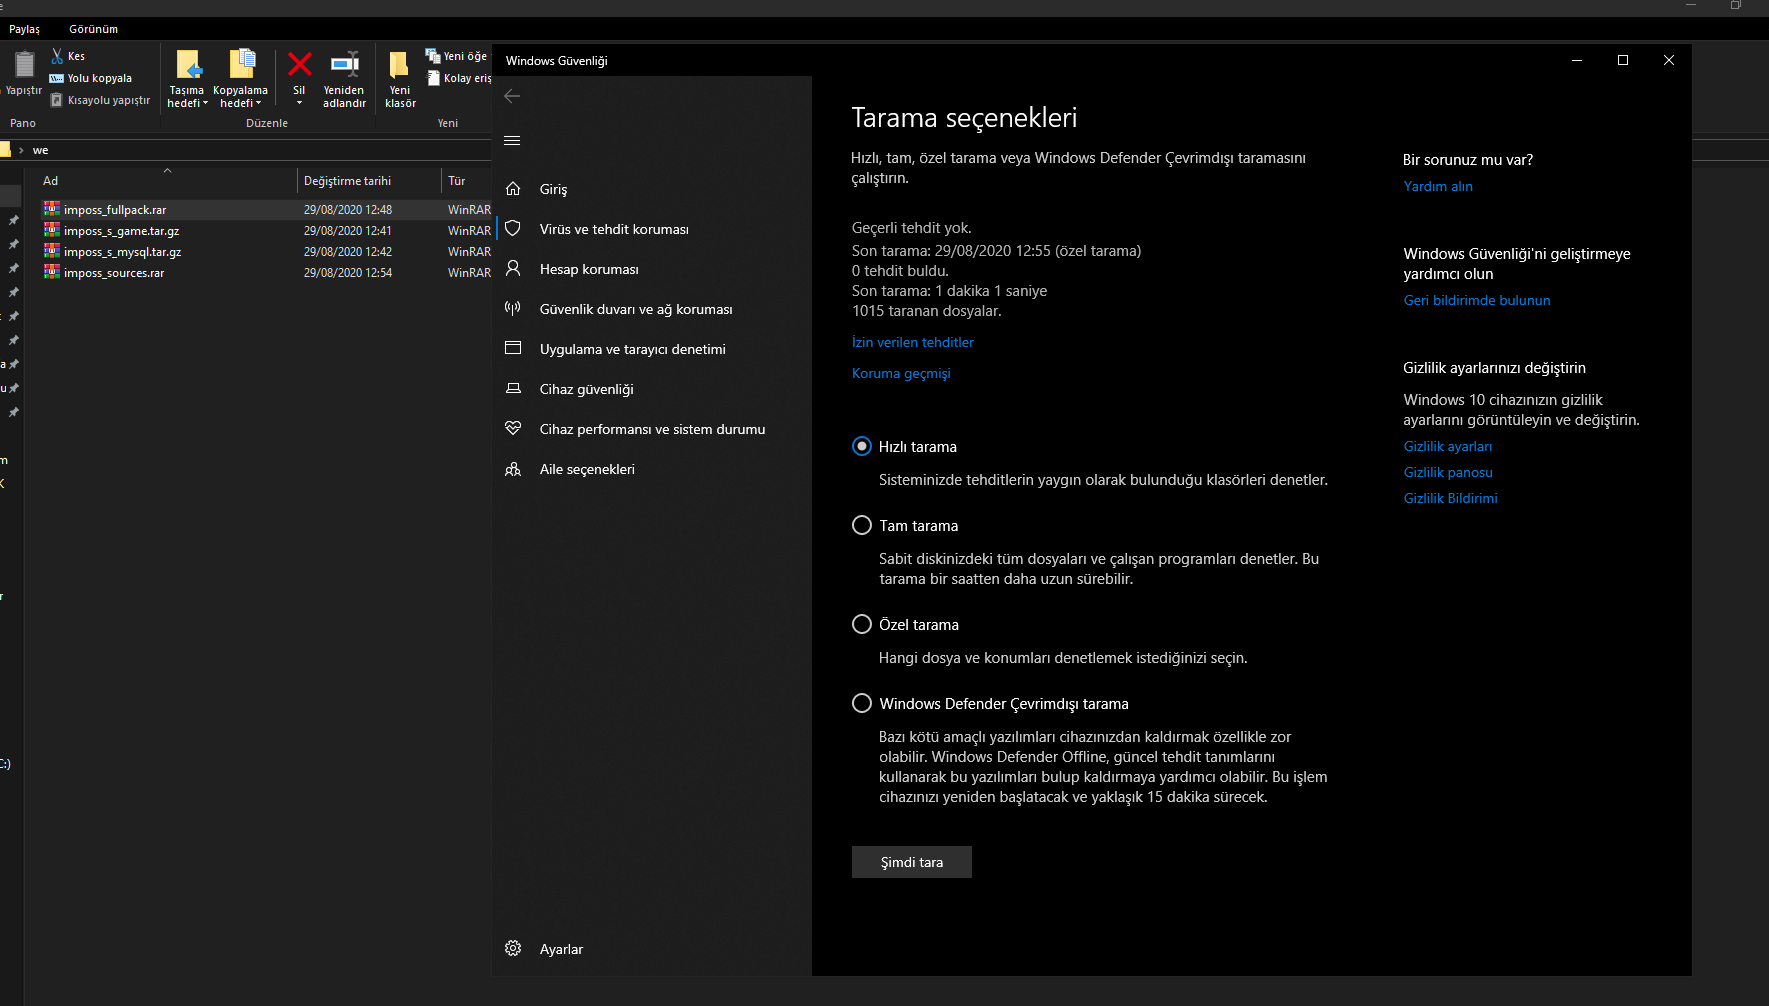
Task: Open the hamburger navigation menu icon
Action: tap(512, 140)
